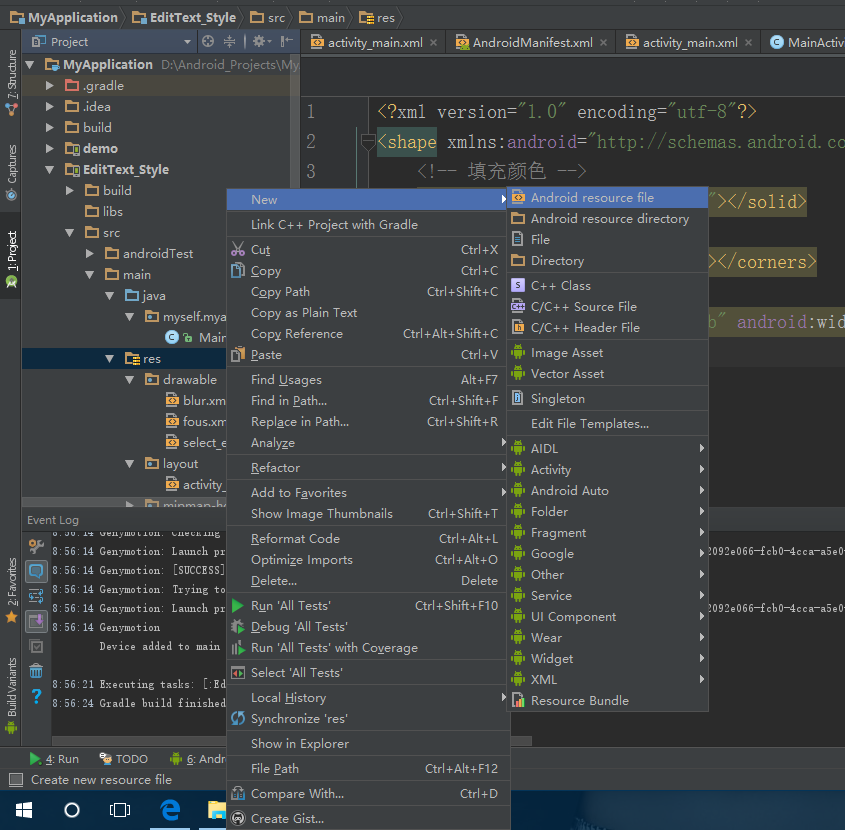The width and height of the screenshot is (845, 830).
Task: Click the trash icon beside the Event Log
Action: coord(36,668)
